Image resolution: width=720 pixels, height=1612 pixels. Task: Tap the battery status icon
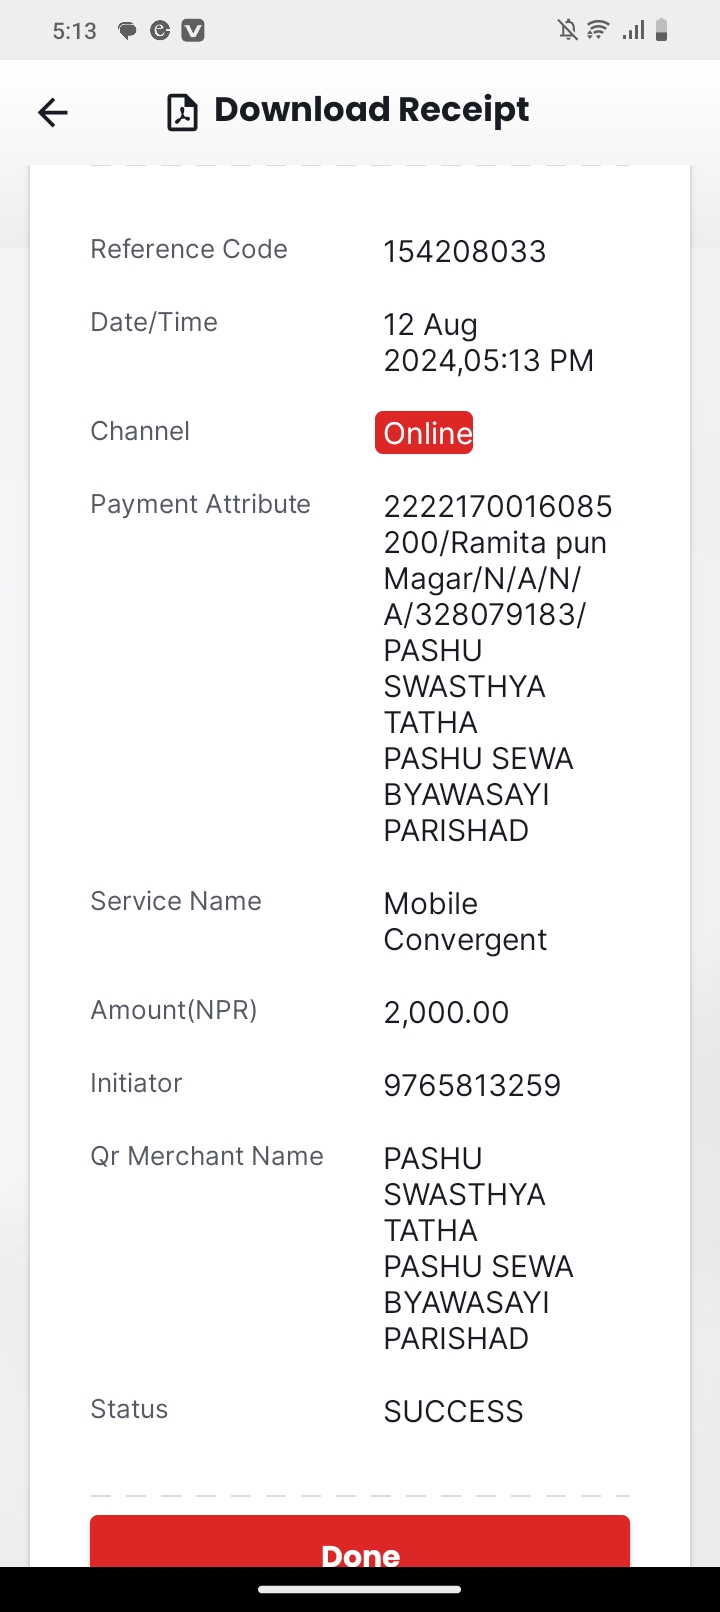tap(661, 30)
